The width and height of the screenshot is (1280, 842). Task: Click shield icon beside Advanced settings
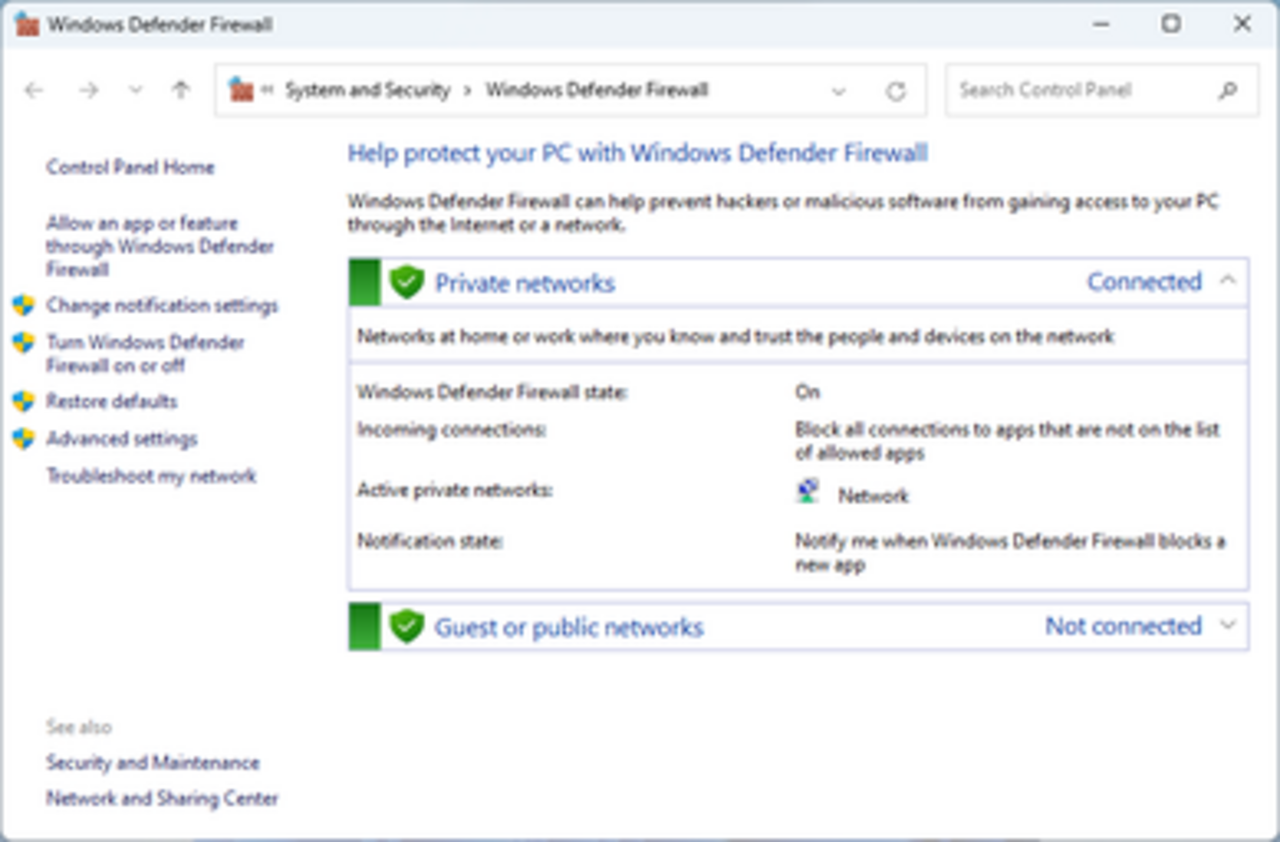[24, 439]
